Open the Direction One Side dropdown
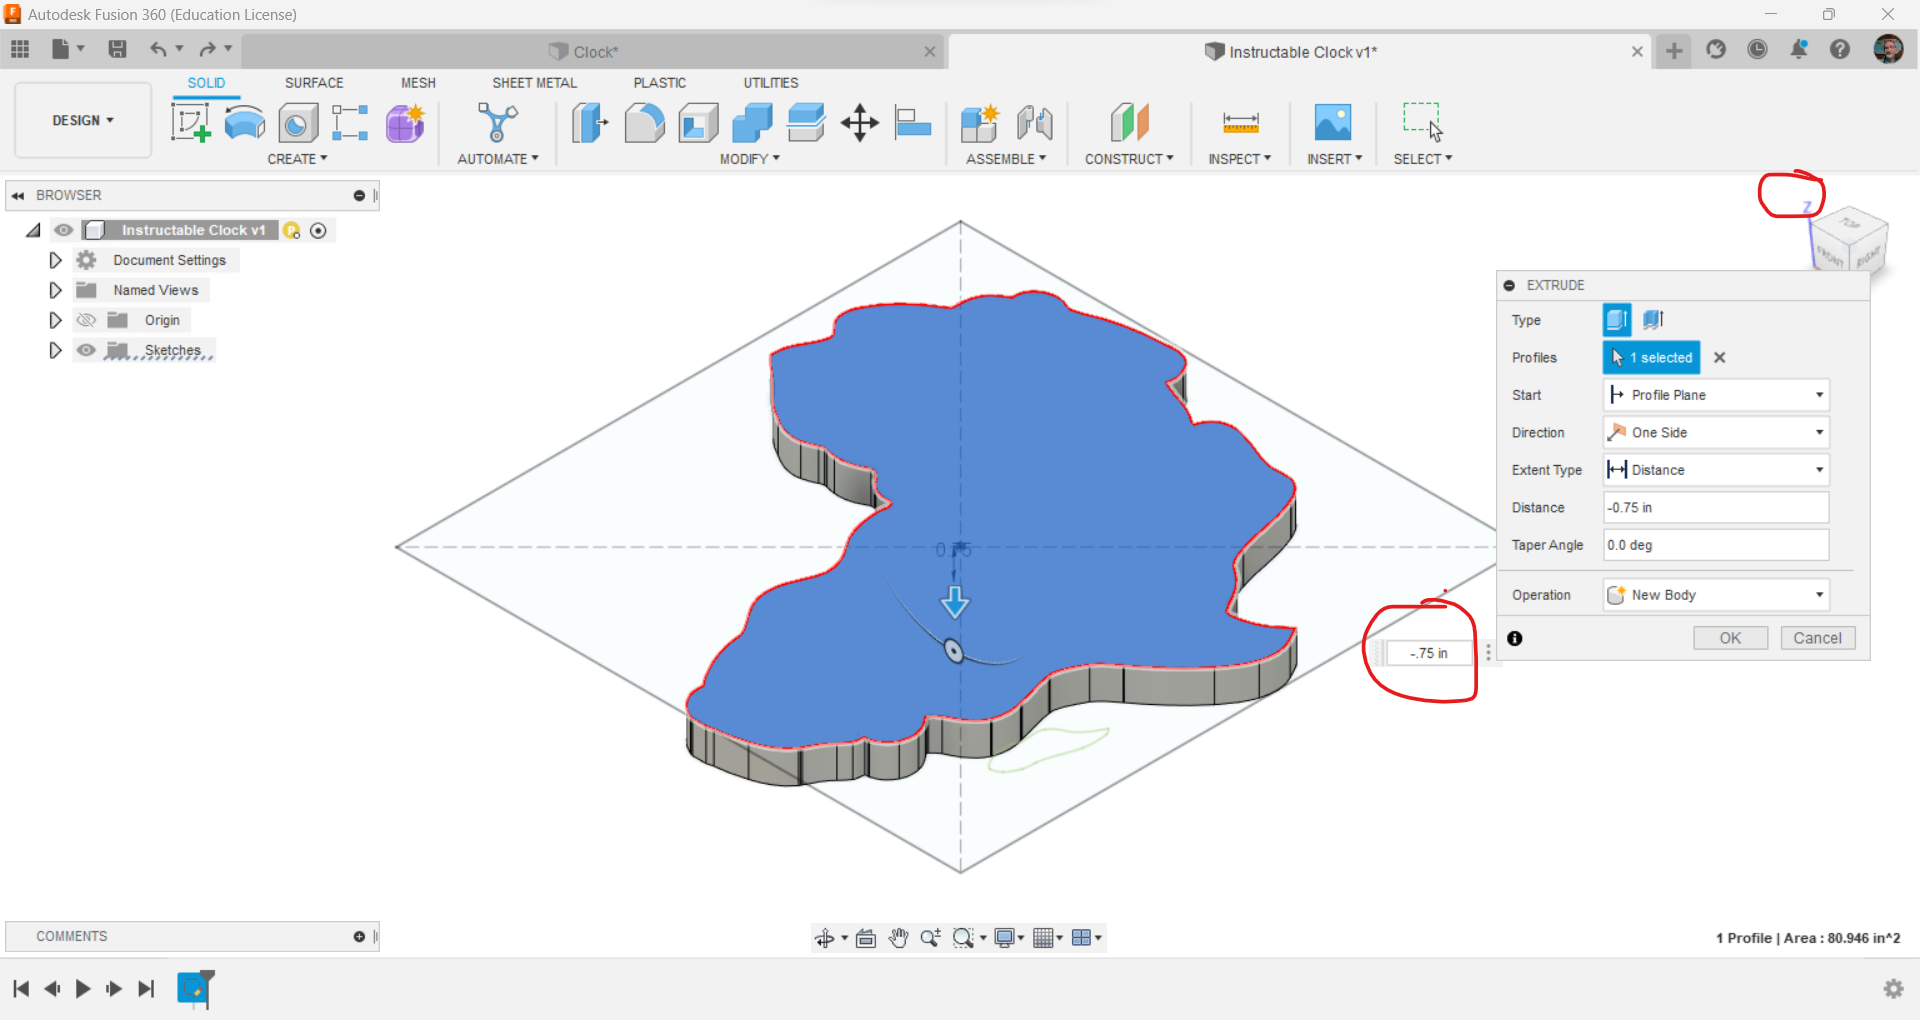Screen dimensions: 1920x1020 (1716, 432)
